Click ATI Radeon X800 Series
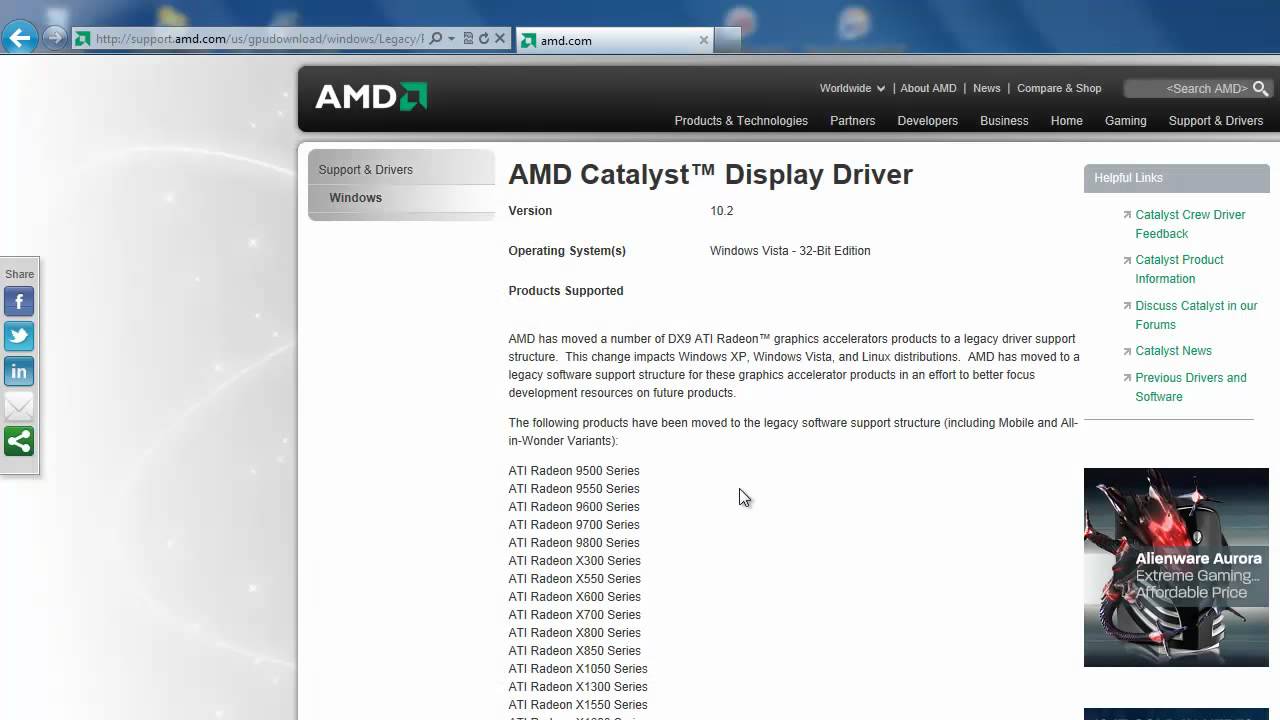The height and width of the screenshot is (720, 1280). [x=574, y=633]
